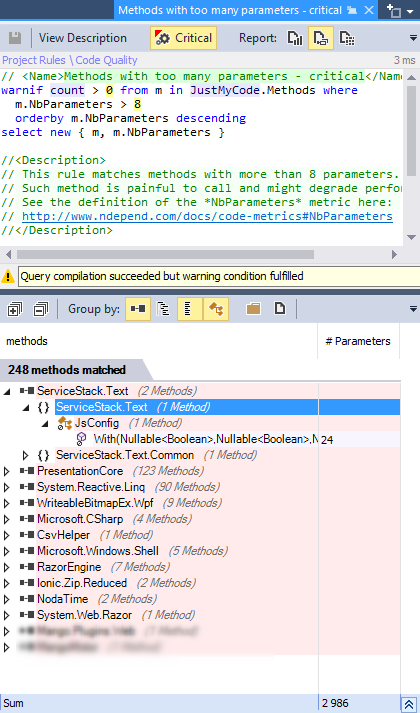This screenshot has height=713, width=420.
Task: Follow the Project Rules breadcrumb link
Action: pyautogui.click(x=34, y=60)
